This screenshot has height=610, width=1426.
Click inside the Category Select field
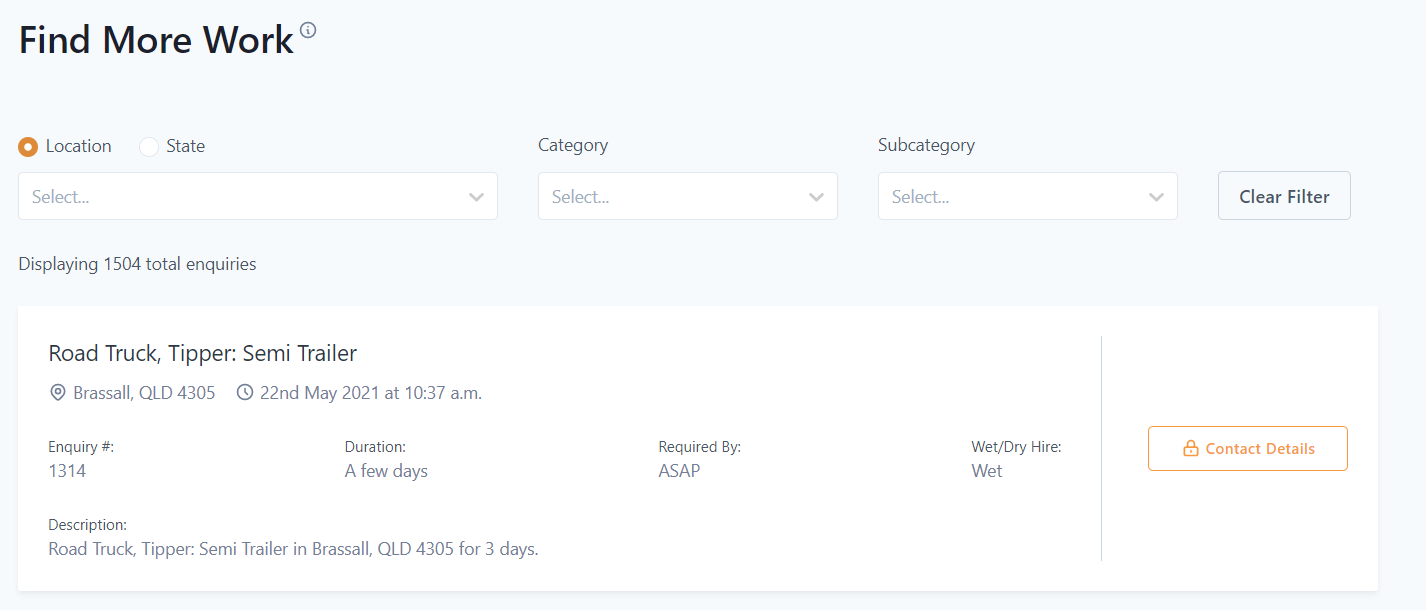688,196
